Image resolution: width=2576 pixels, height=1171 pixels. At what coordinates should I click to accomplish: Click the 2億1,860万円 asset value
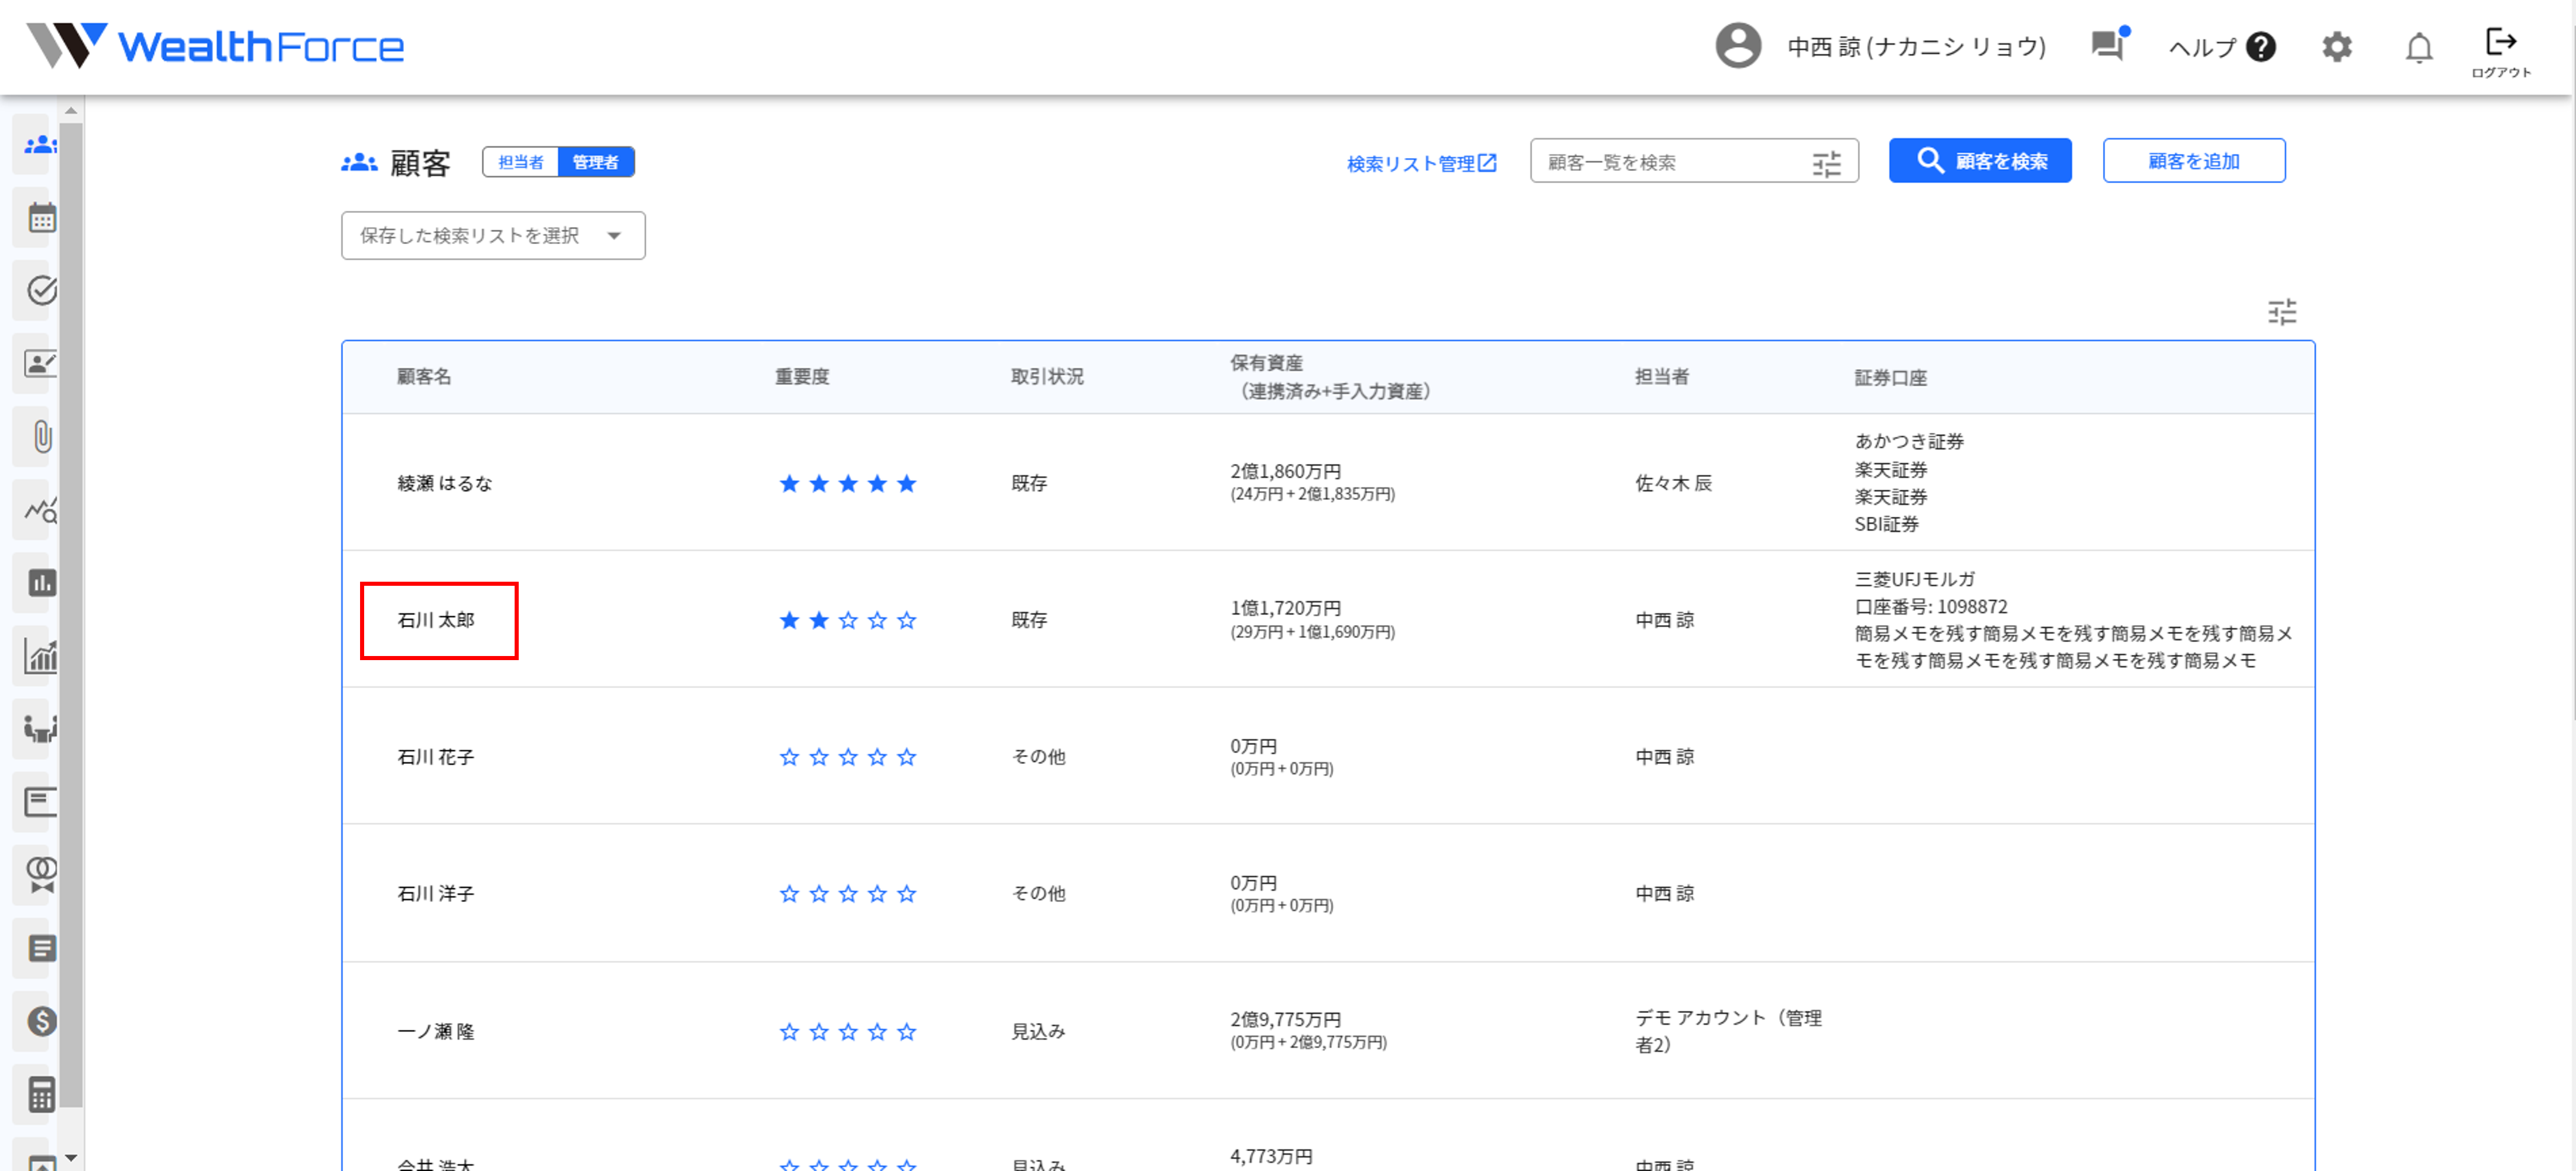tap(1285, 472)
